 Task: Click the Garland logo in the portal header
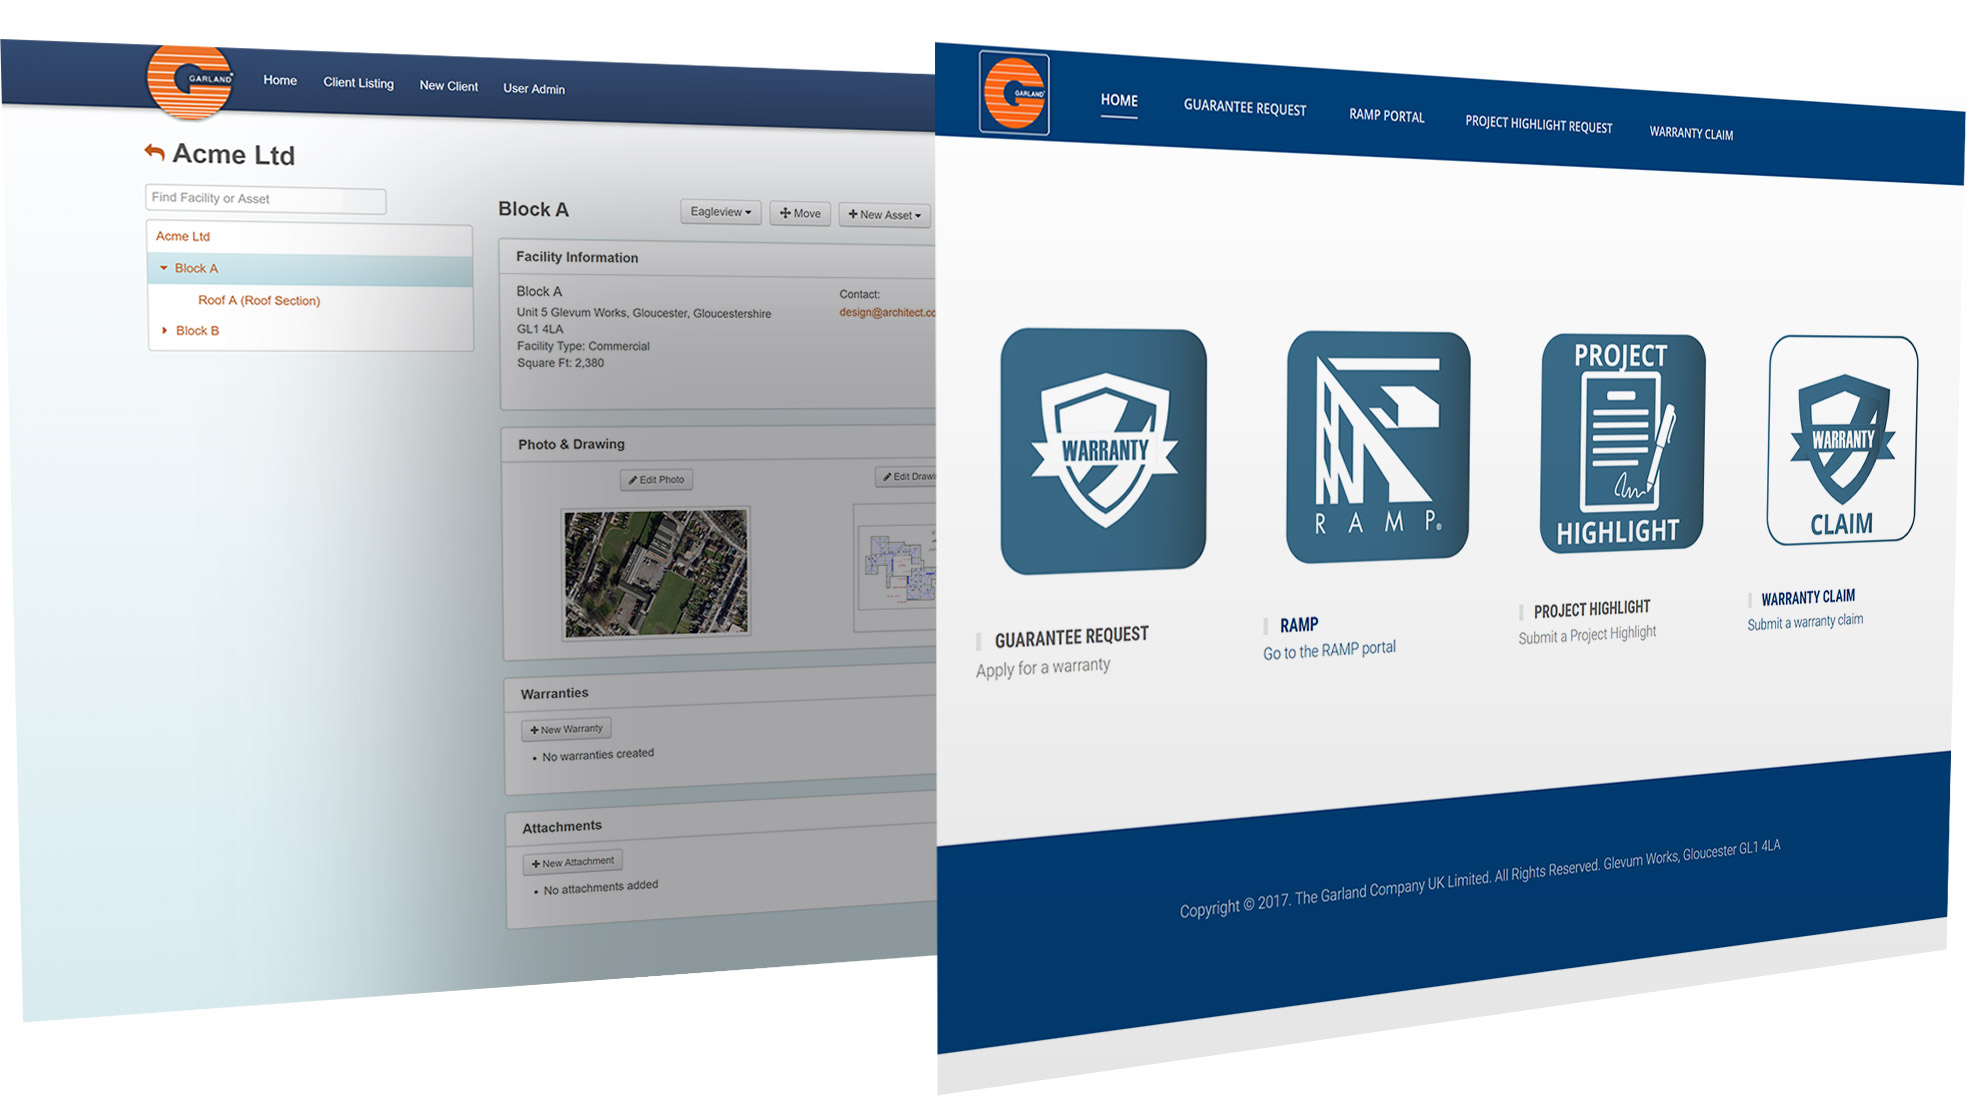(x=1014, y=94)
